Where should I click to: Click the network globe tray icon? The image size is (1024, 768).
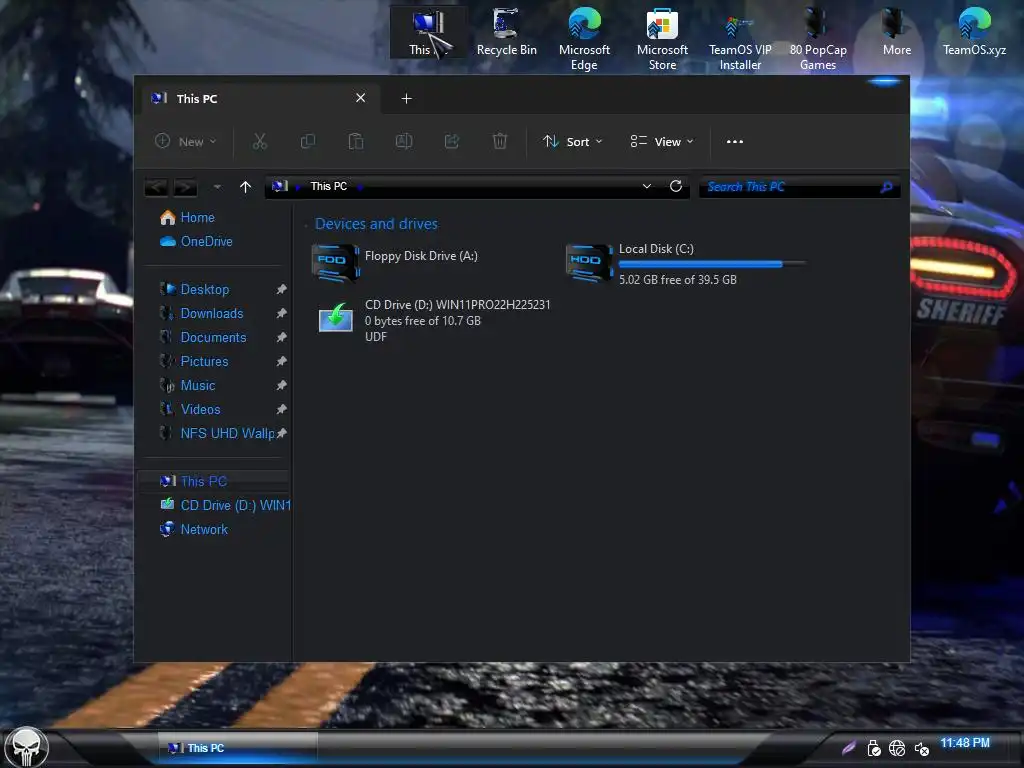coord(897,748)
